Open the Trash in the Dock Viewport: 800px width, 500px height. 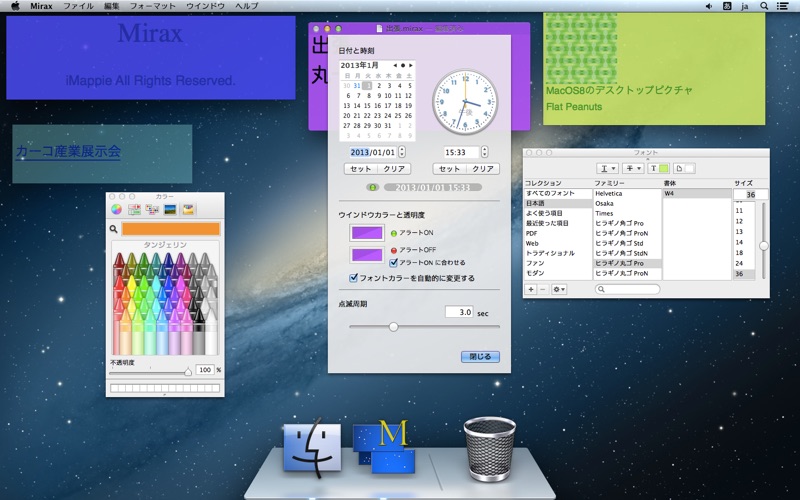[489, 448]
